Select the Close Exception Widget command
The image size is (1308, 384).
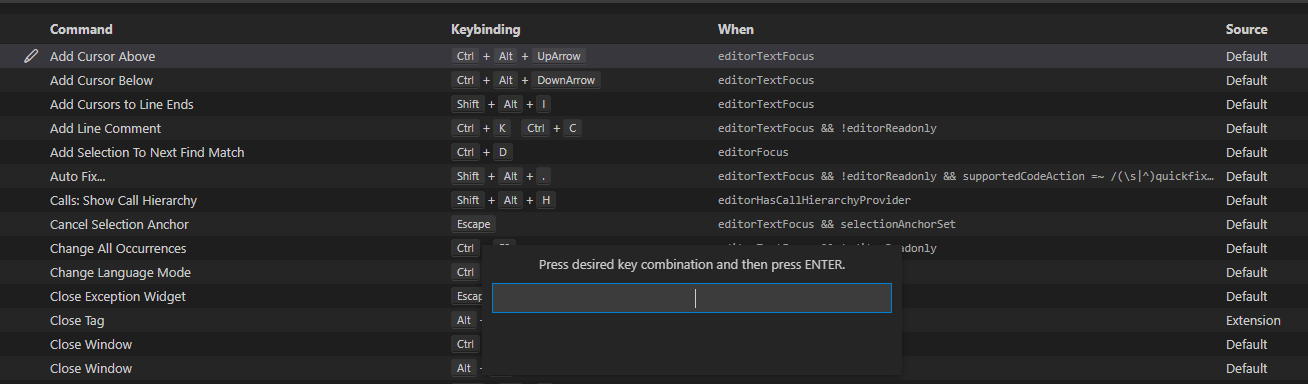pos(118,296)
